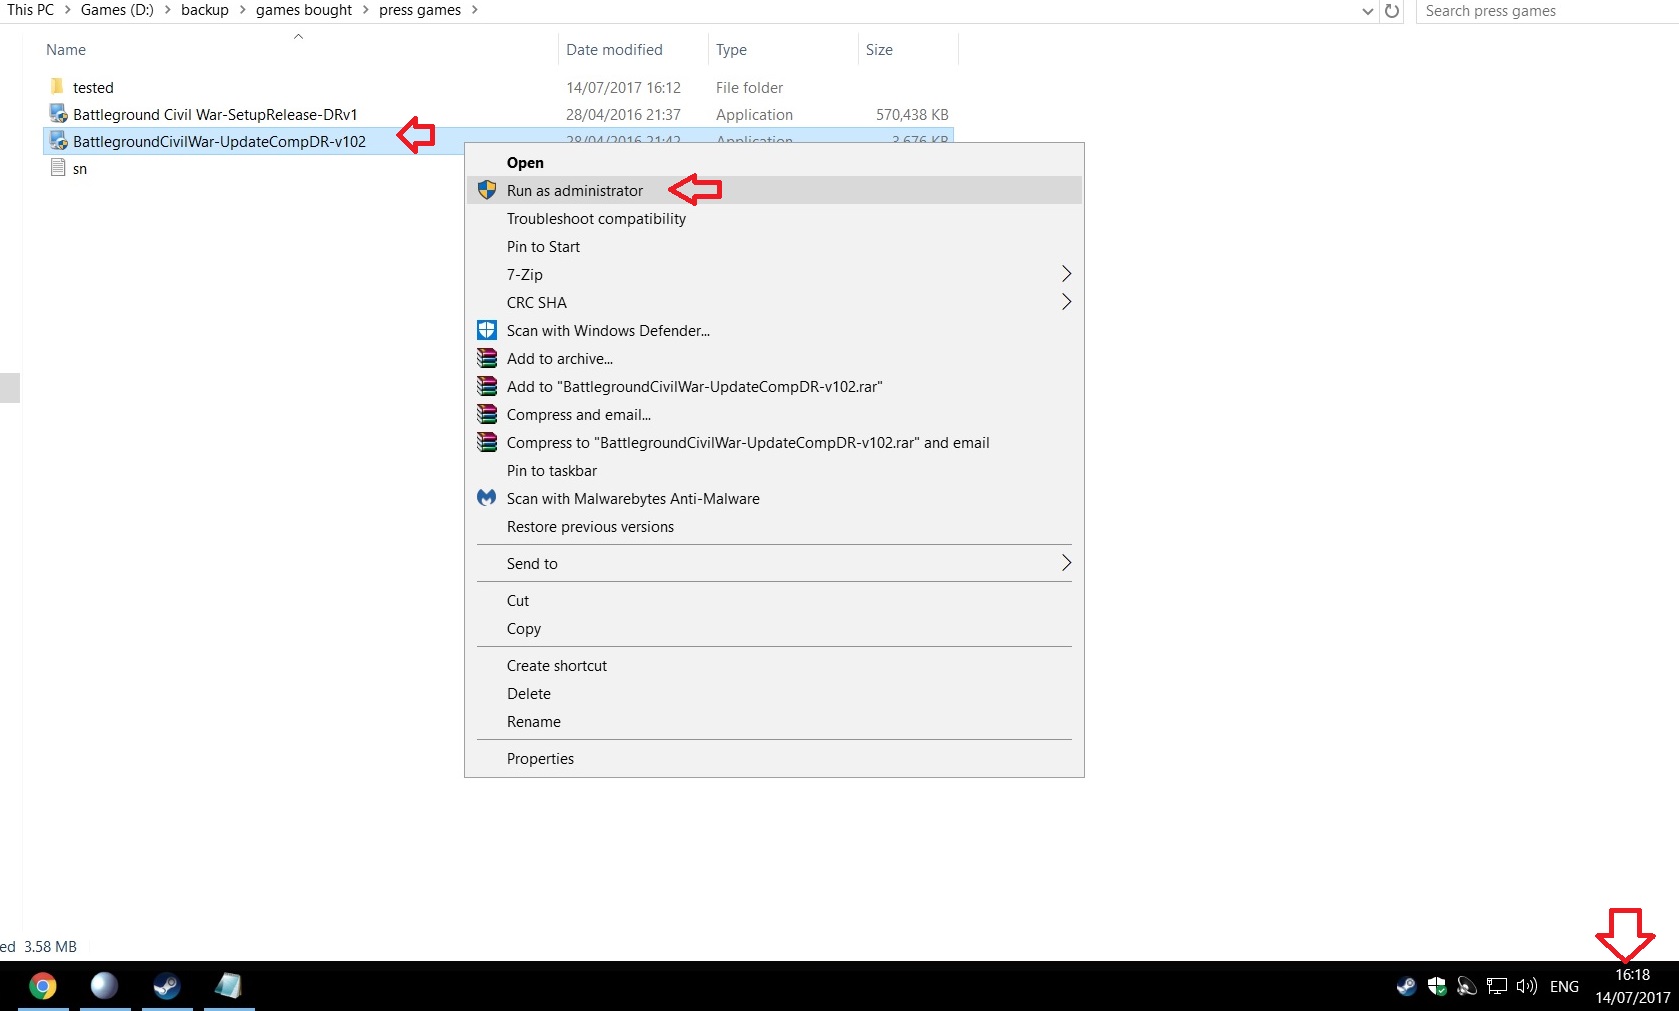Open the grey sphere app on the taskbar
Image resolution: width=1679 pixels, height=1011 pixels.
(104, 986)
